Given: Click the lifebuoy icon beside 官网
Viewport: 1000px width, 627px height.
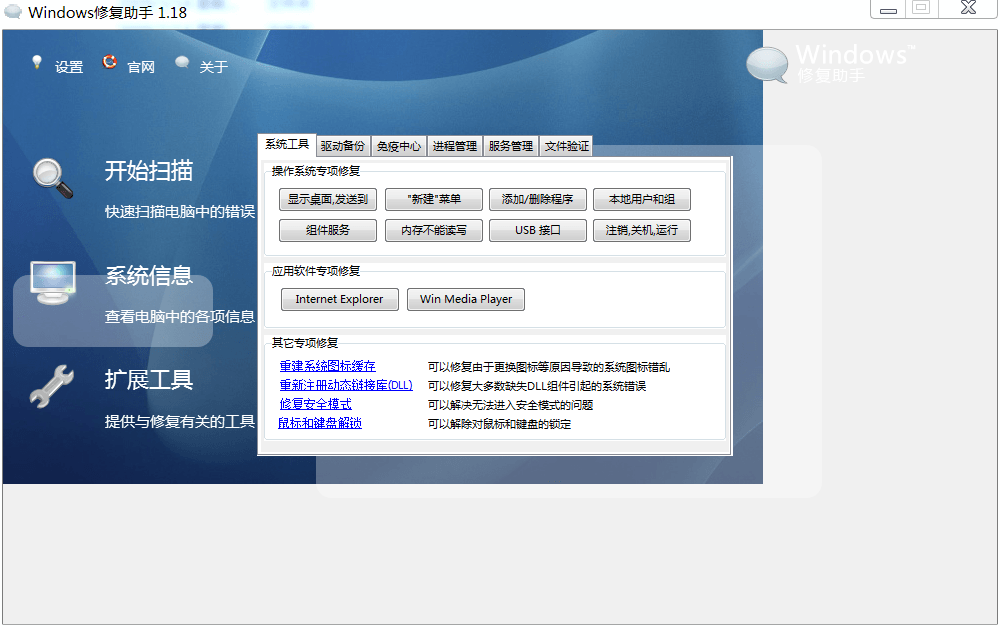Looking at the screenshot, I should click(110, 63).
